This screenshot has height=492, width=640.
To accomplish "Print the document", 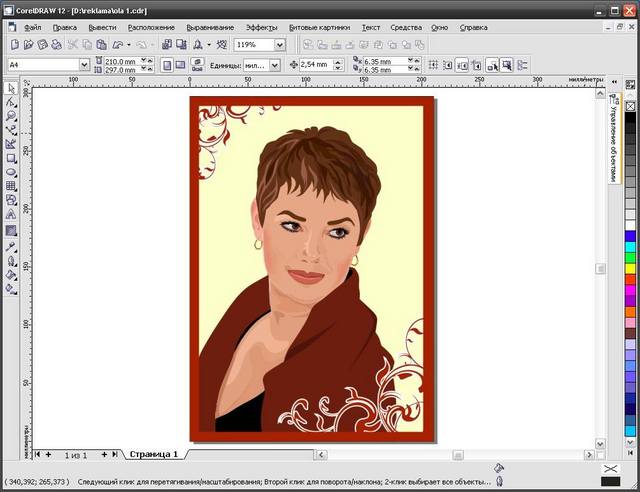I will [x=57, y=45].
